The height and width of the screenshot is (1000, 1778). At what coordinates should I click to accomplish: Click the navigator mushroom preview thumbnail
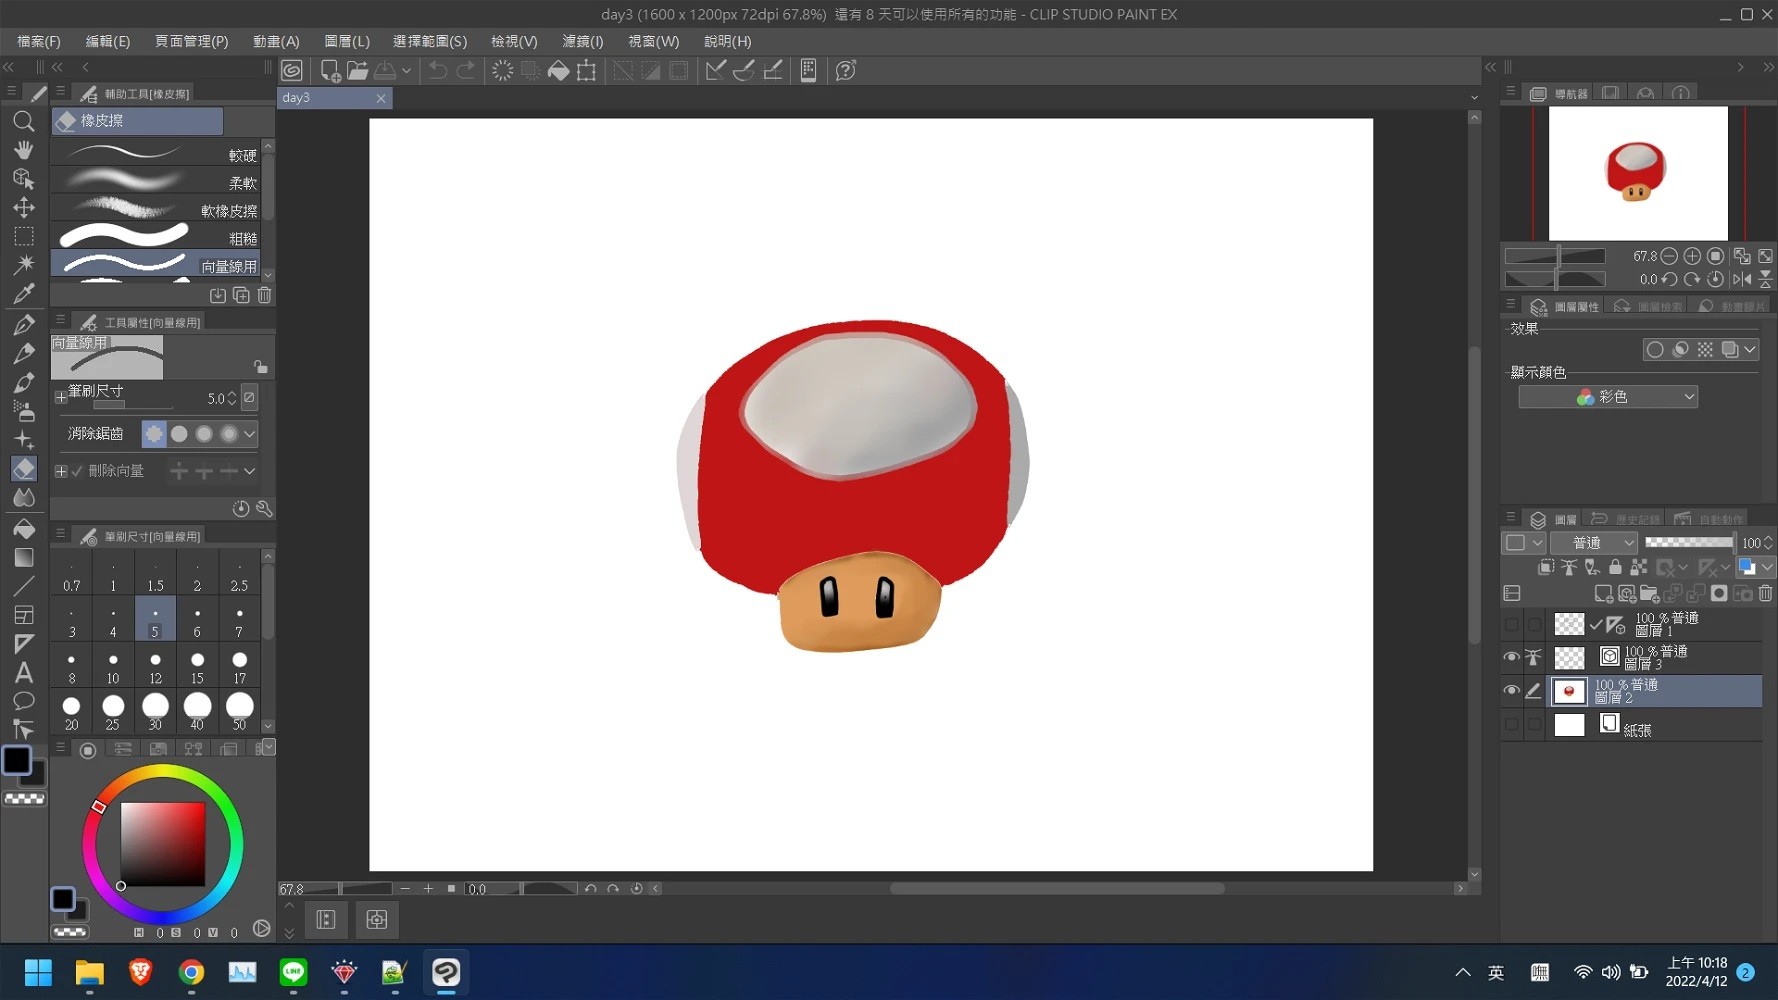(1638, 173)
